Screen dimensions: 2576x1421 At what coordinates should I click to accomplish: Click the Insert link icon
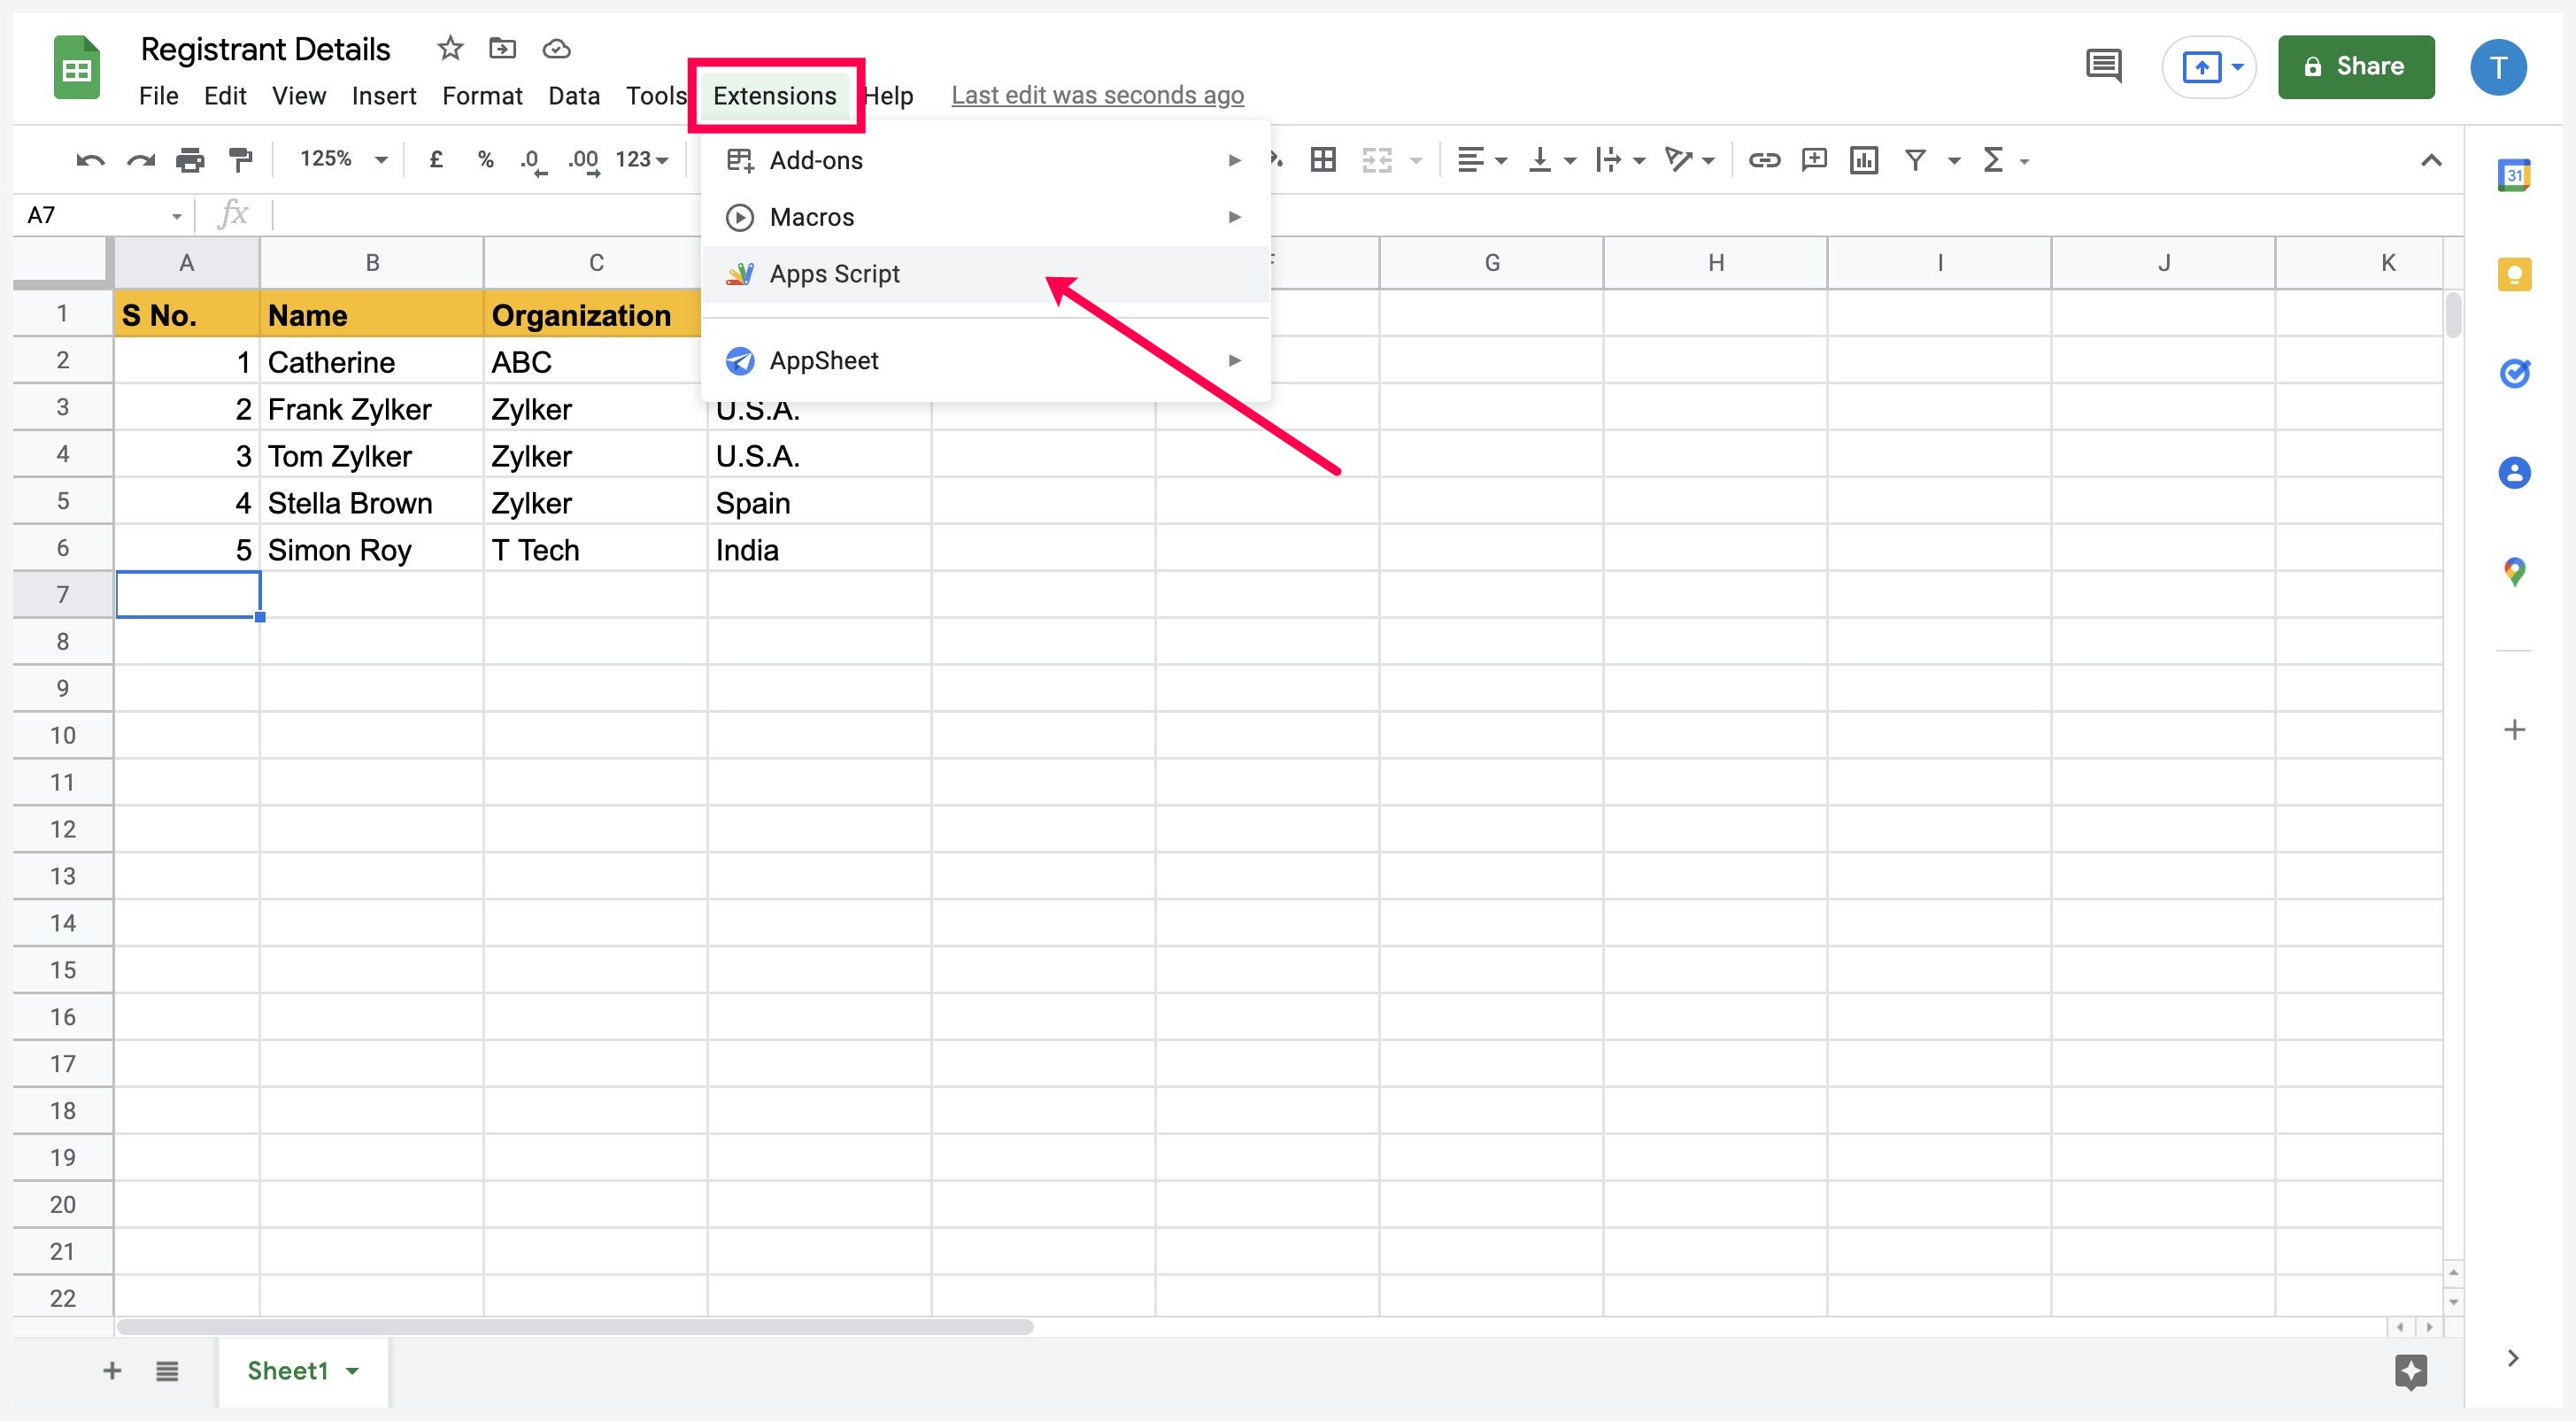tap(1764, 160)
